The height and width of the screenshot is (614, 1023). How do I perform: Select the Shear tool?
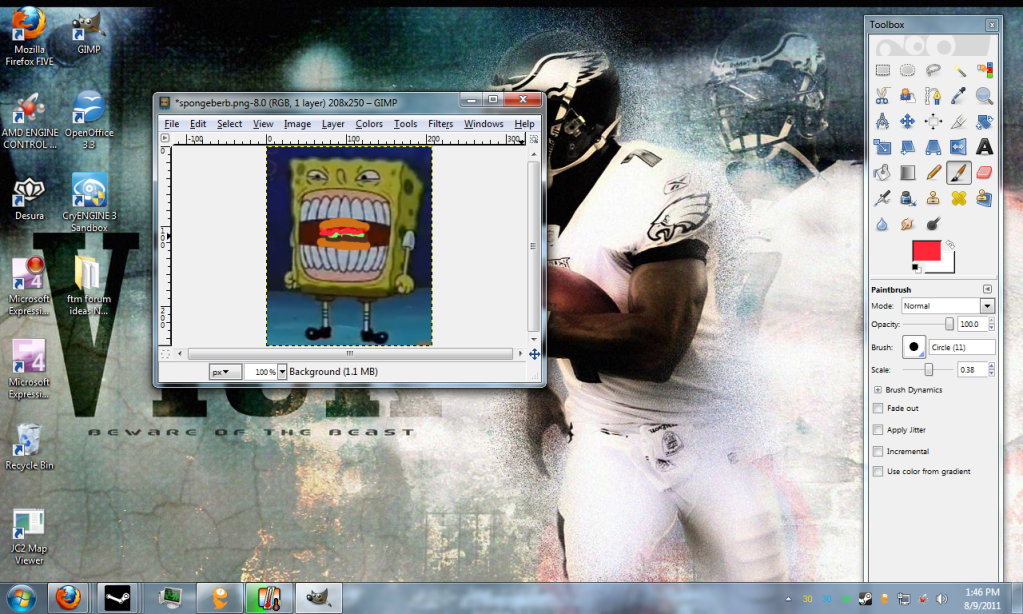coord(908,147)
